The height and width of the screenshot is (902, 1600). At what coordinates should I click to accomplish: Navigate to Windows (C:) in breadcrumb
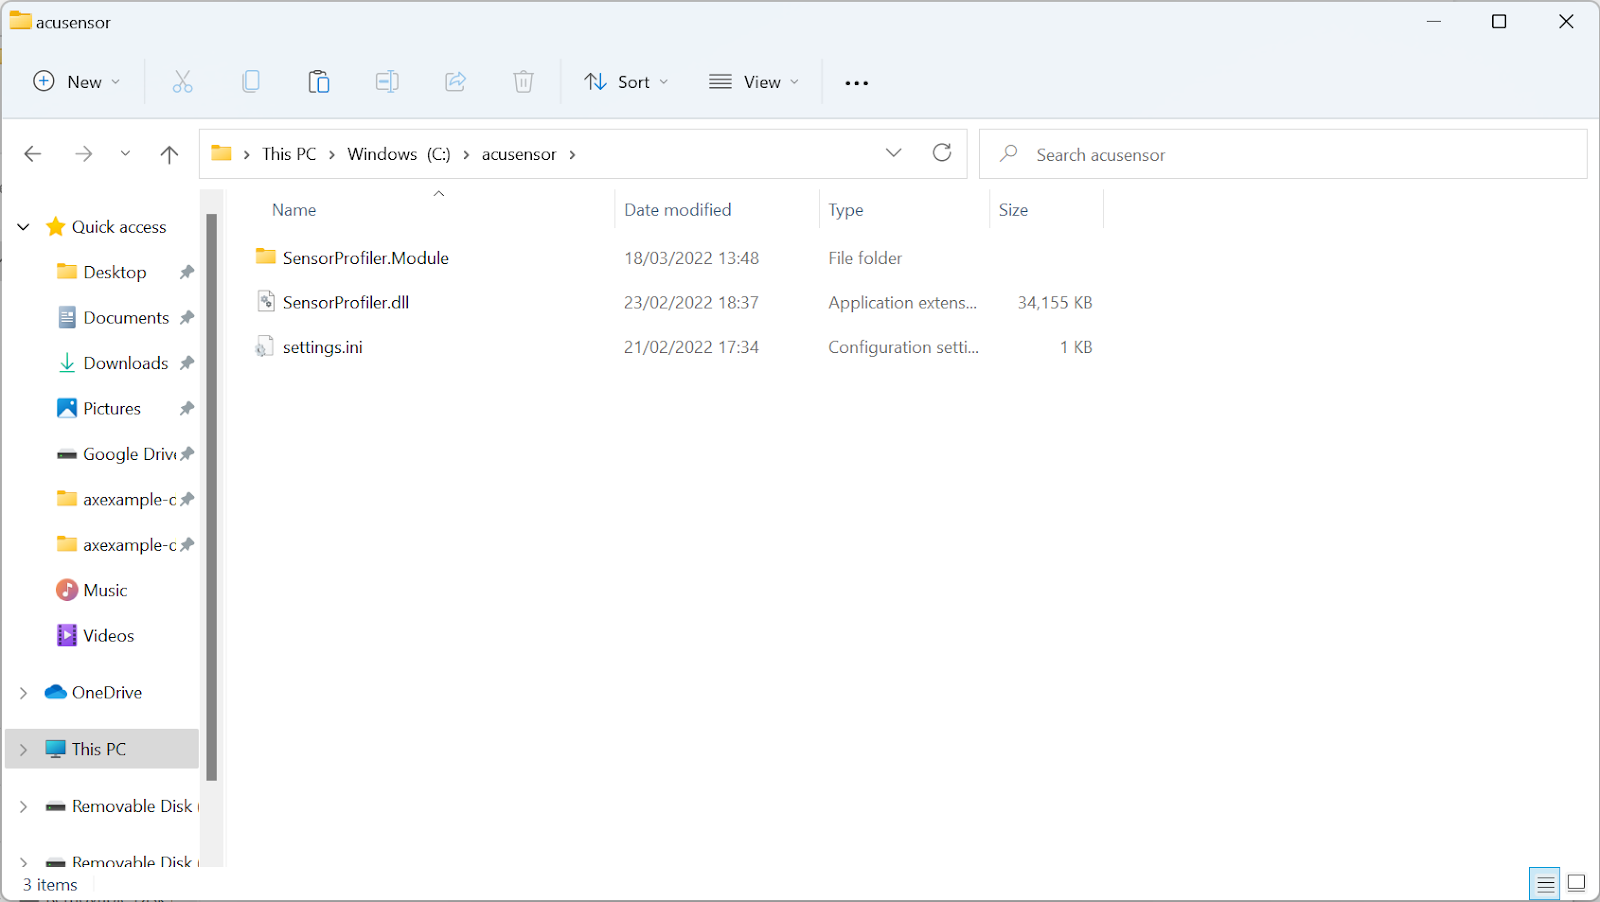click(x=399, y=154)
